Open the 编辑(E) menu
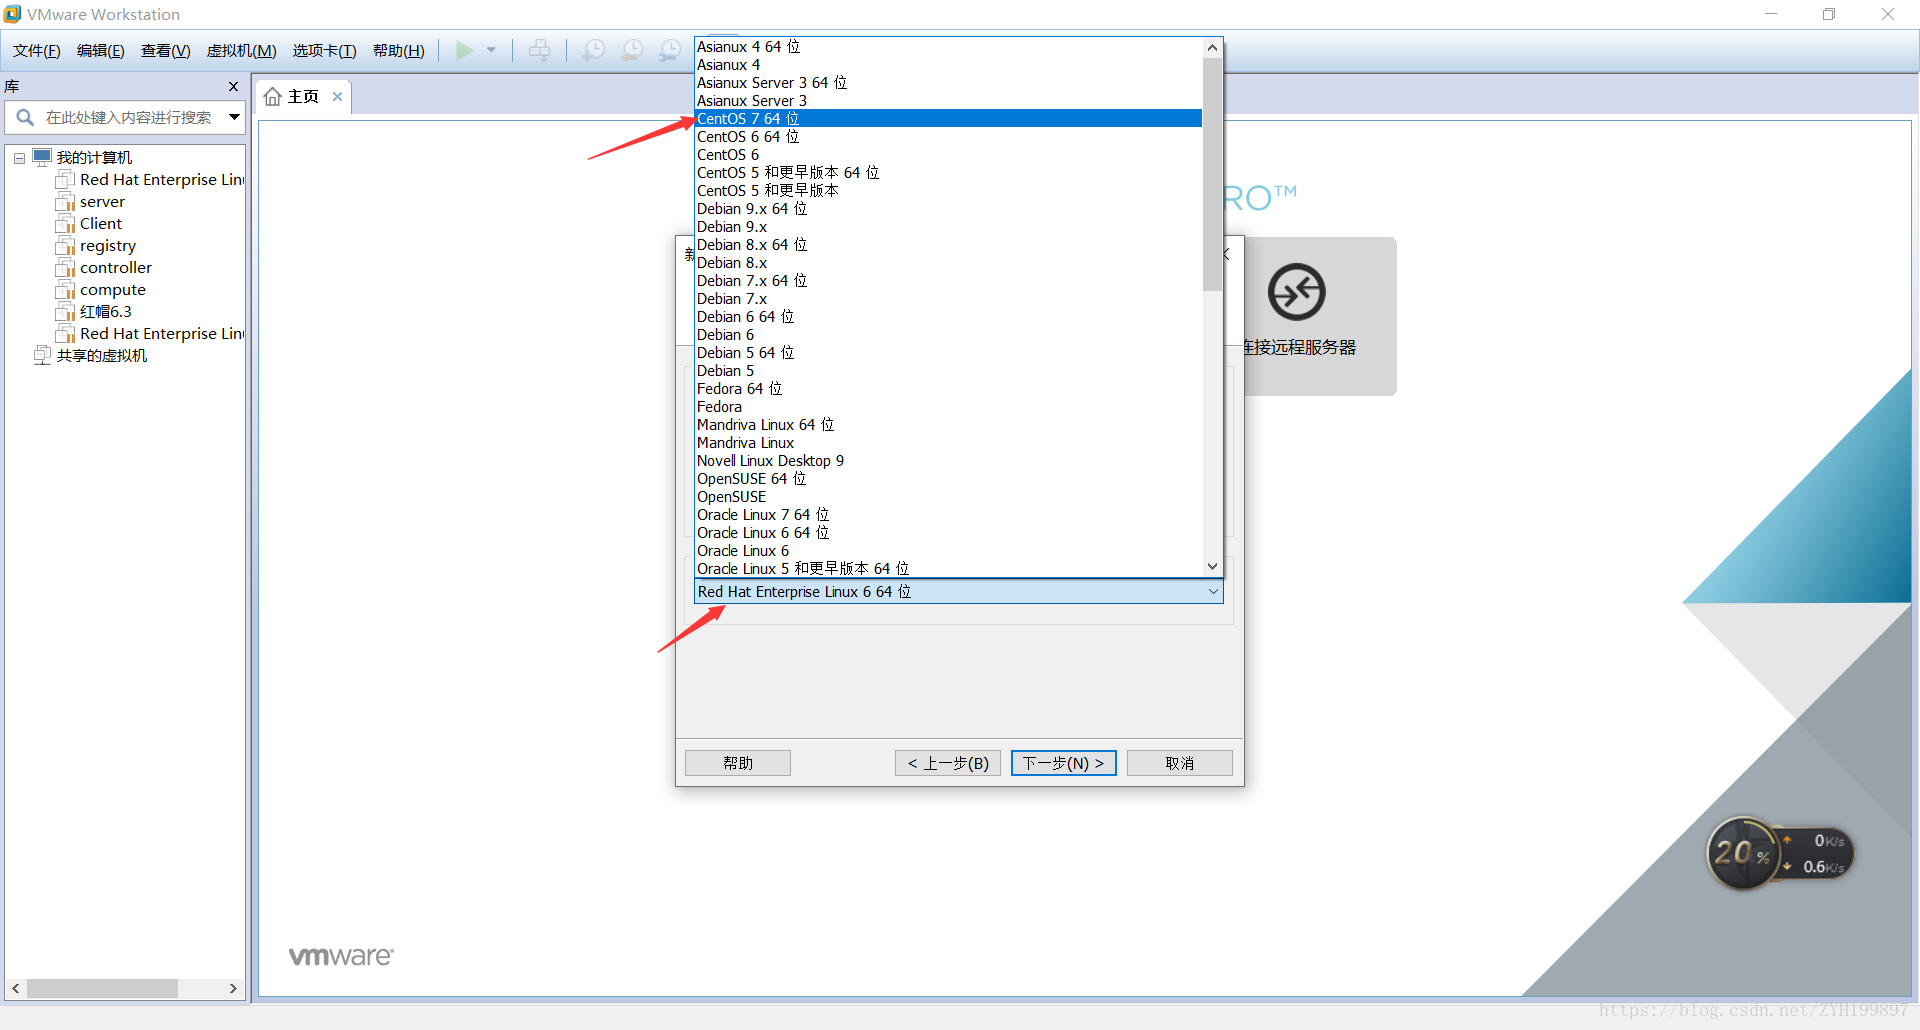The image size is (1920, 1030). (x=101, y=51)
